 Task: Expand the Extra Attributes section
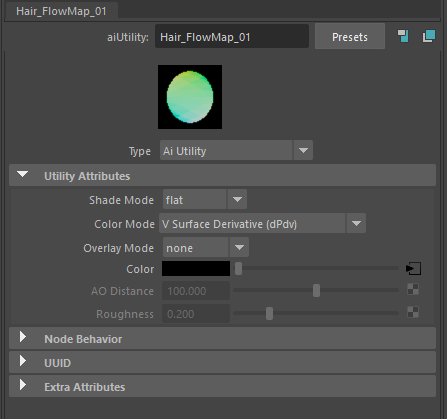(222, 386)
